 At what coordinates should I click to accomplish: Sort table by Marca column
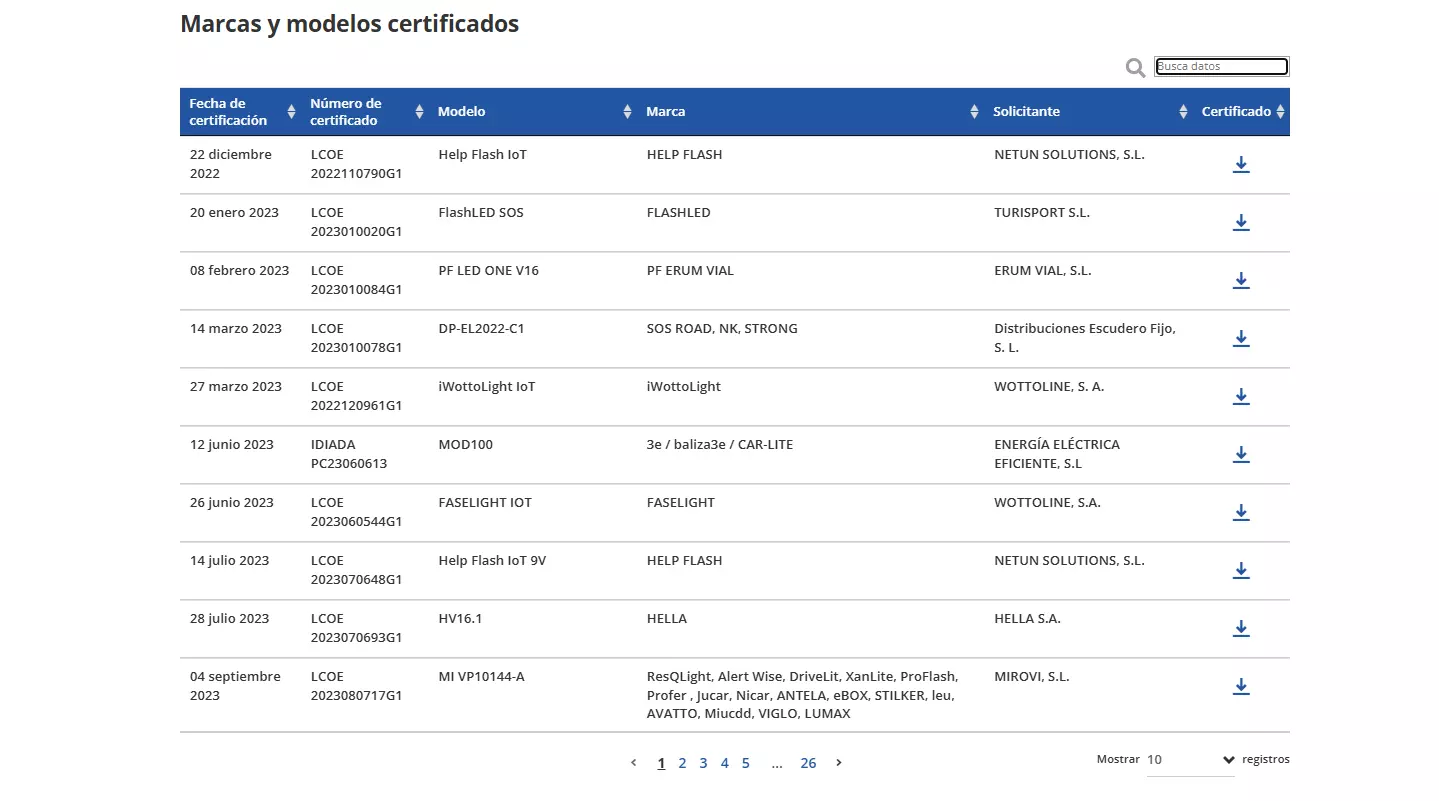(811, 112)
